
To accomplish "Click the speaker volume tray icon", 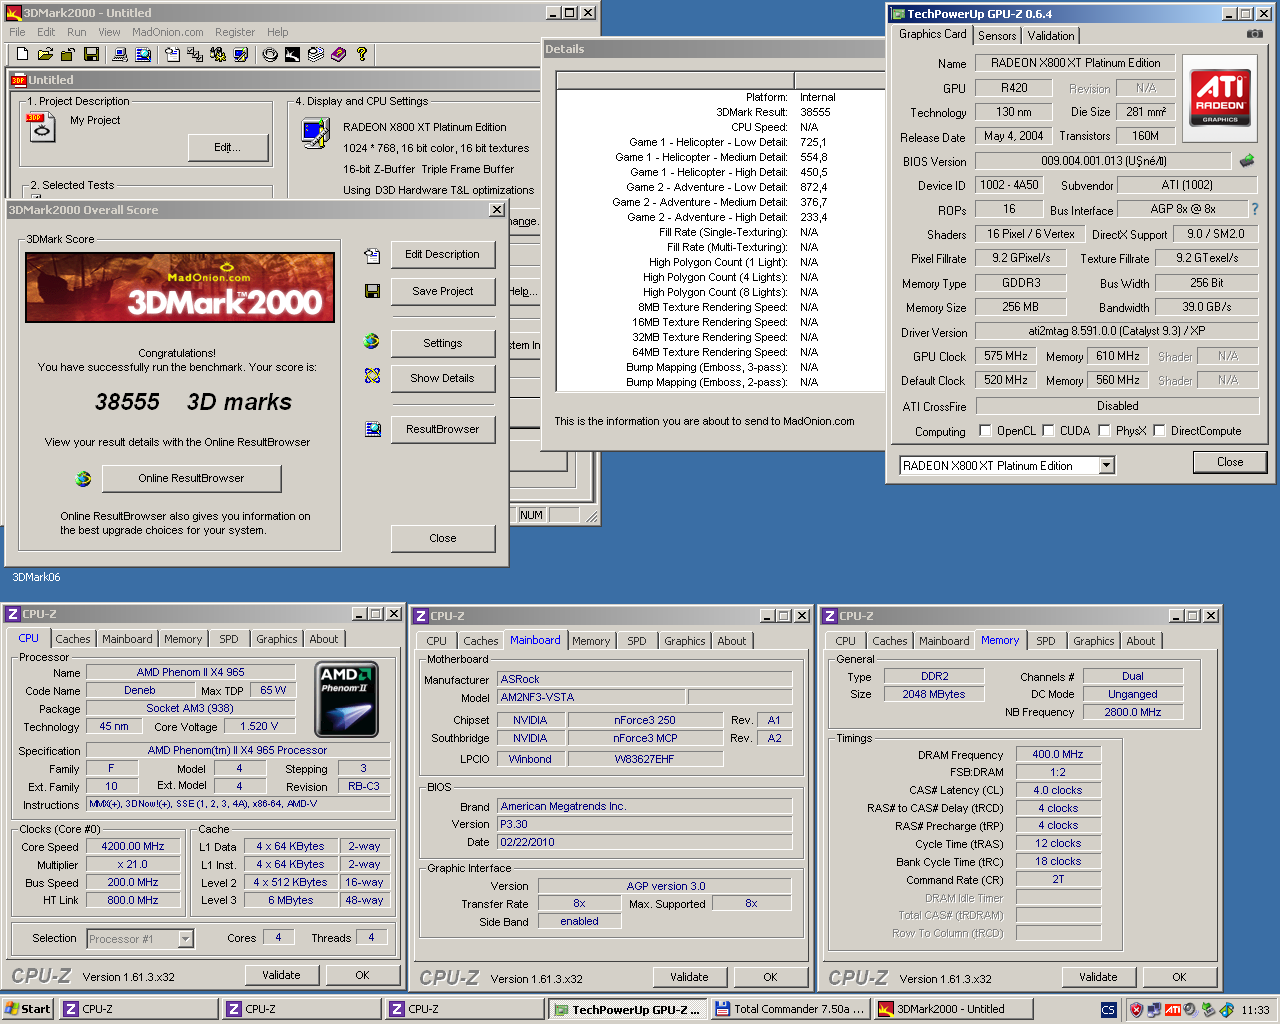I will [1191, 1009].
